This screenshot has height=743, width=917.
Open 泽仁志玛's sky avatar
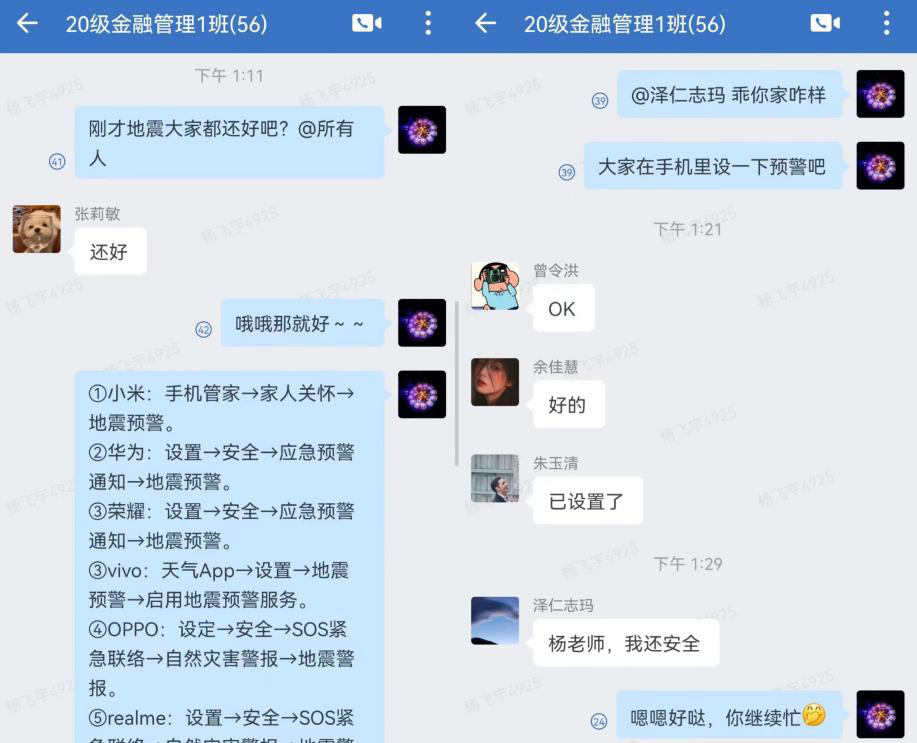(495, 621)
